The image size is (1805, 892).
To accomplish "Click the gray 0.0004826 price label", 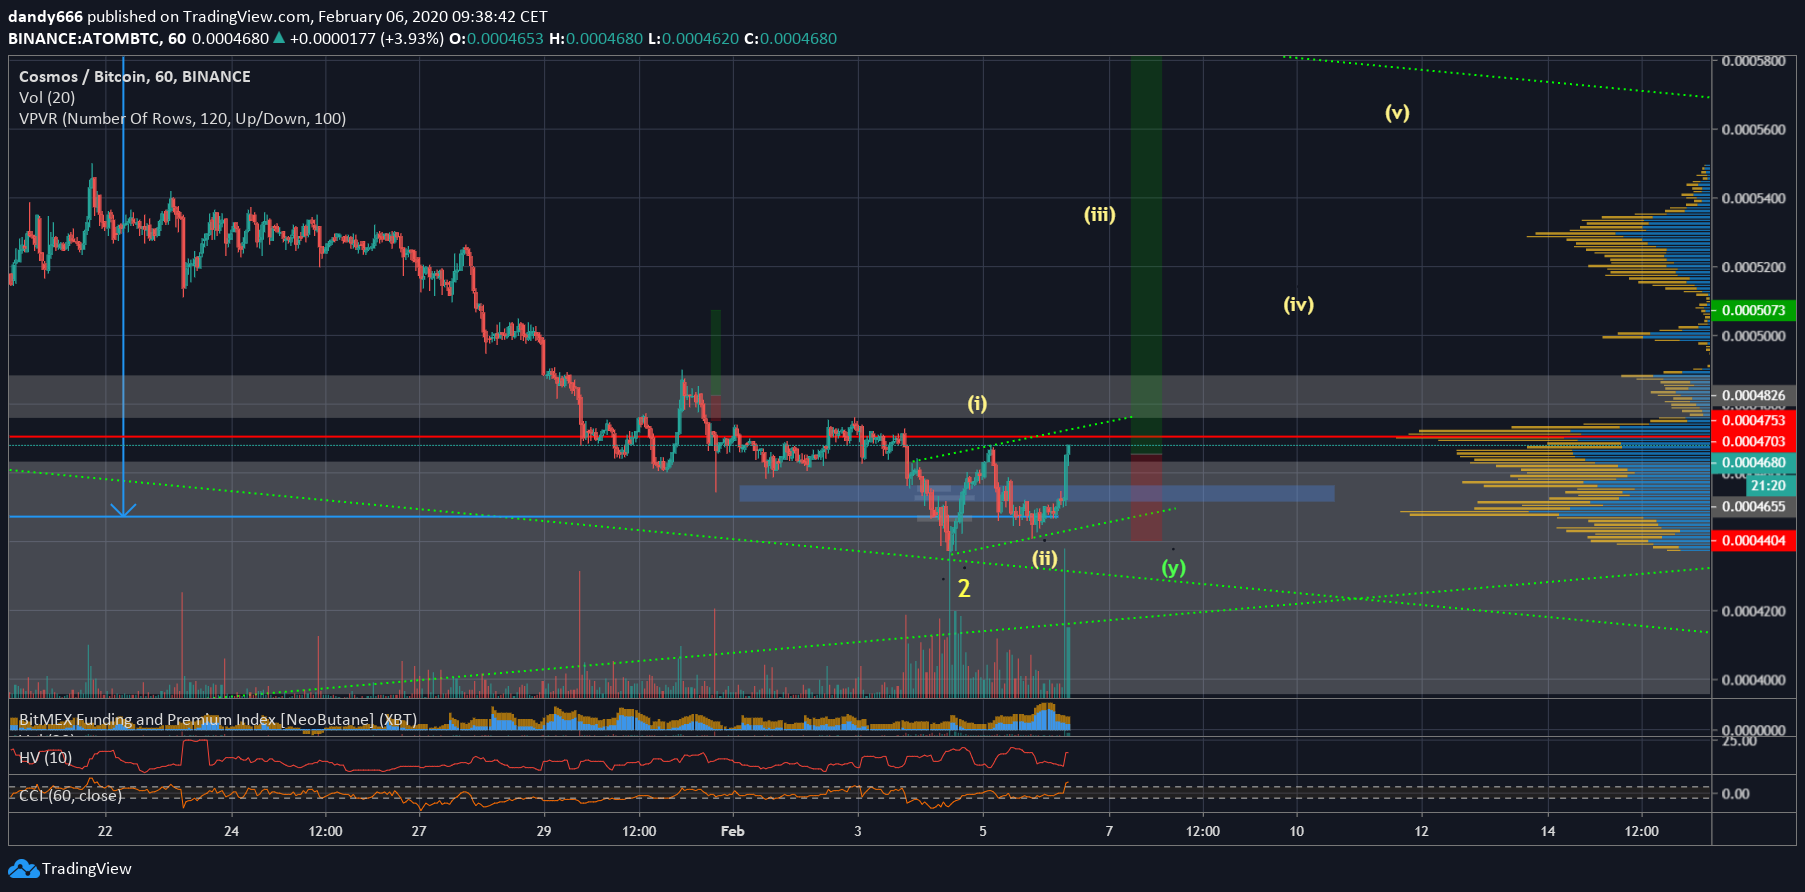I will [1753, 395].
